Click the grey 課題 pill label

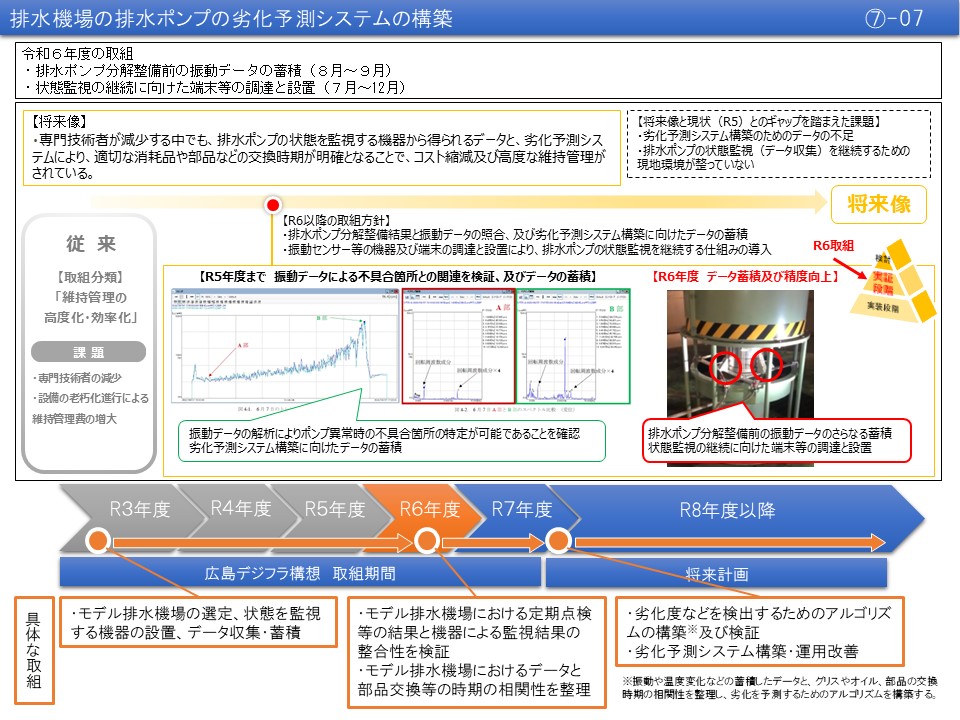(88, 352)
